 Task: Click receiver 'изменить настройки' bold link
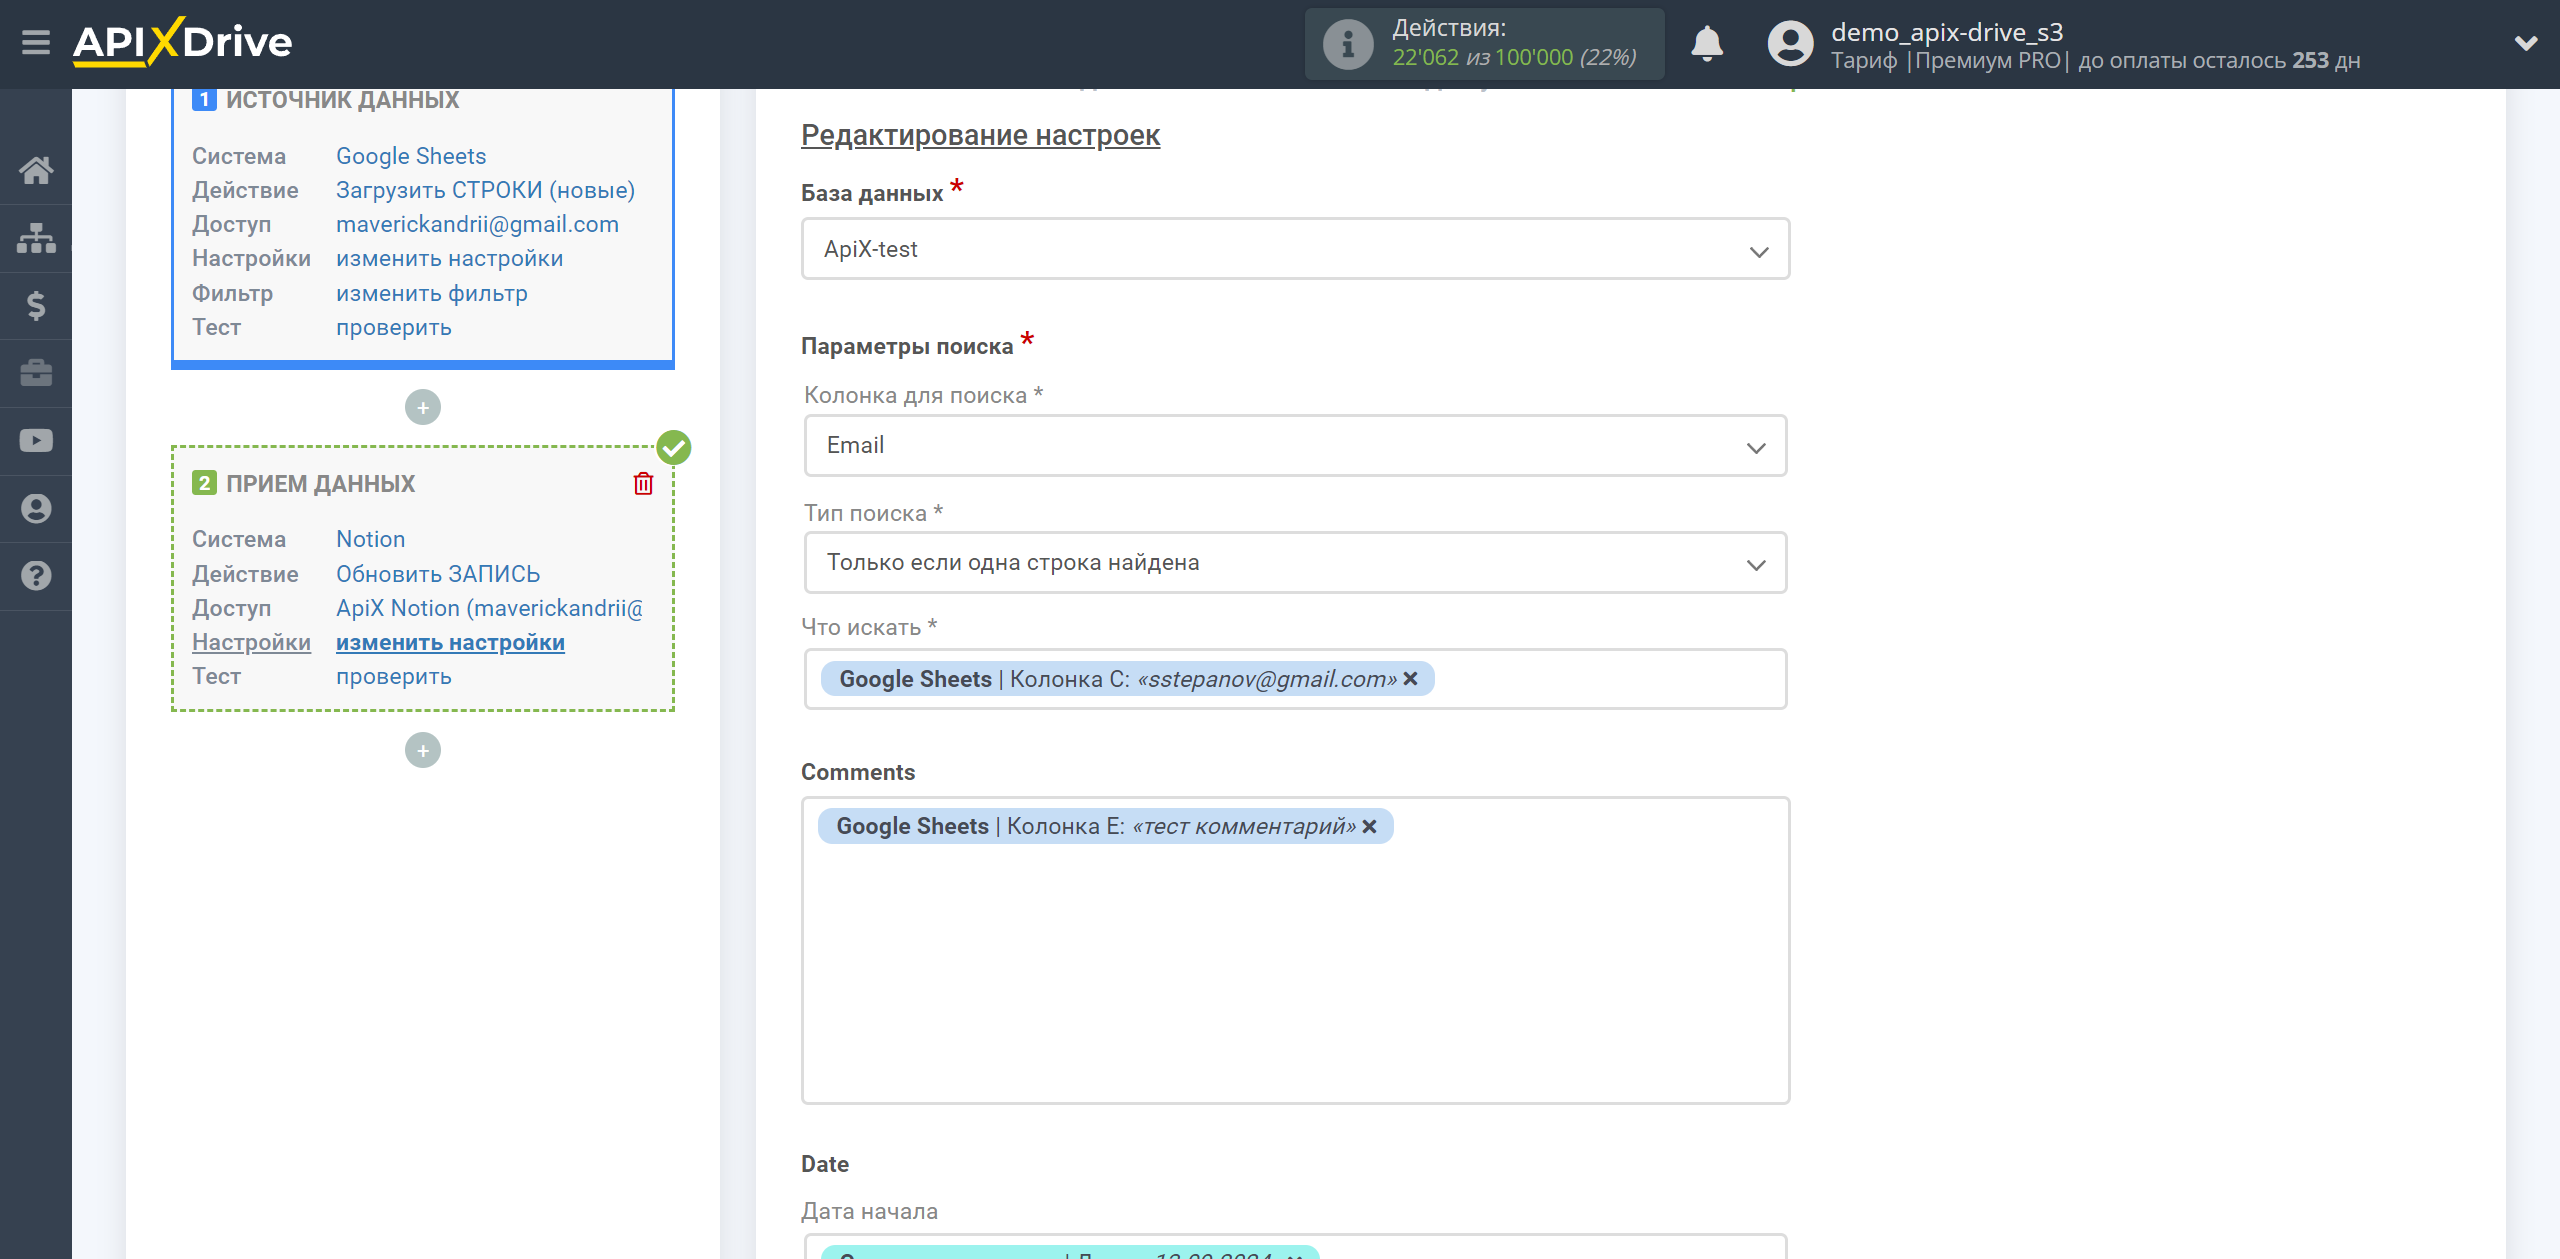450,642
